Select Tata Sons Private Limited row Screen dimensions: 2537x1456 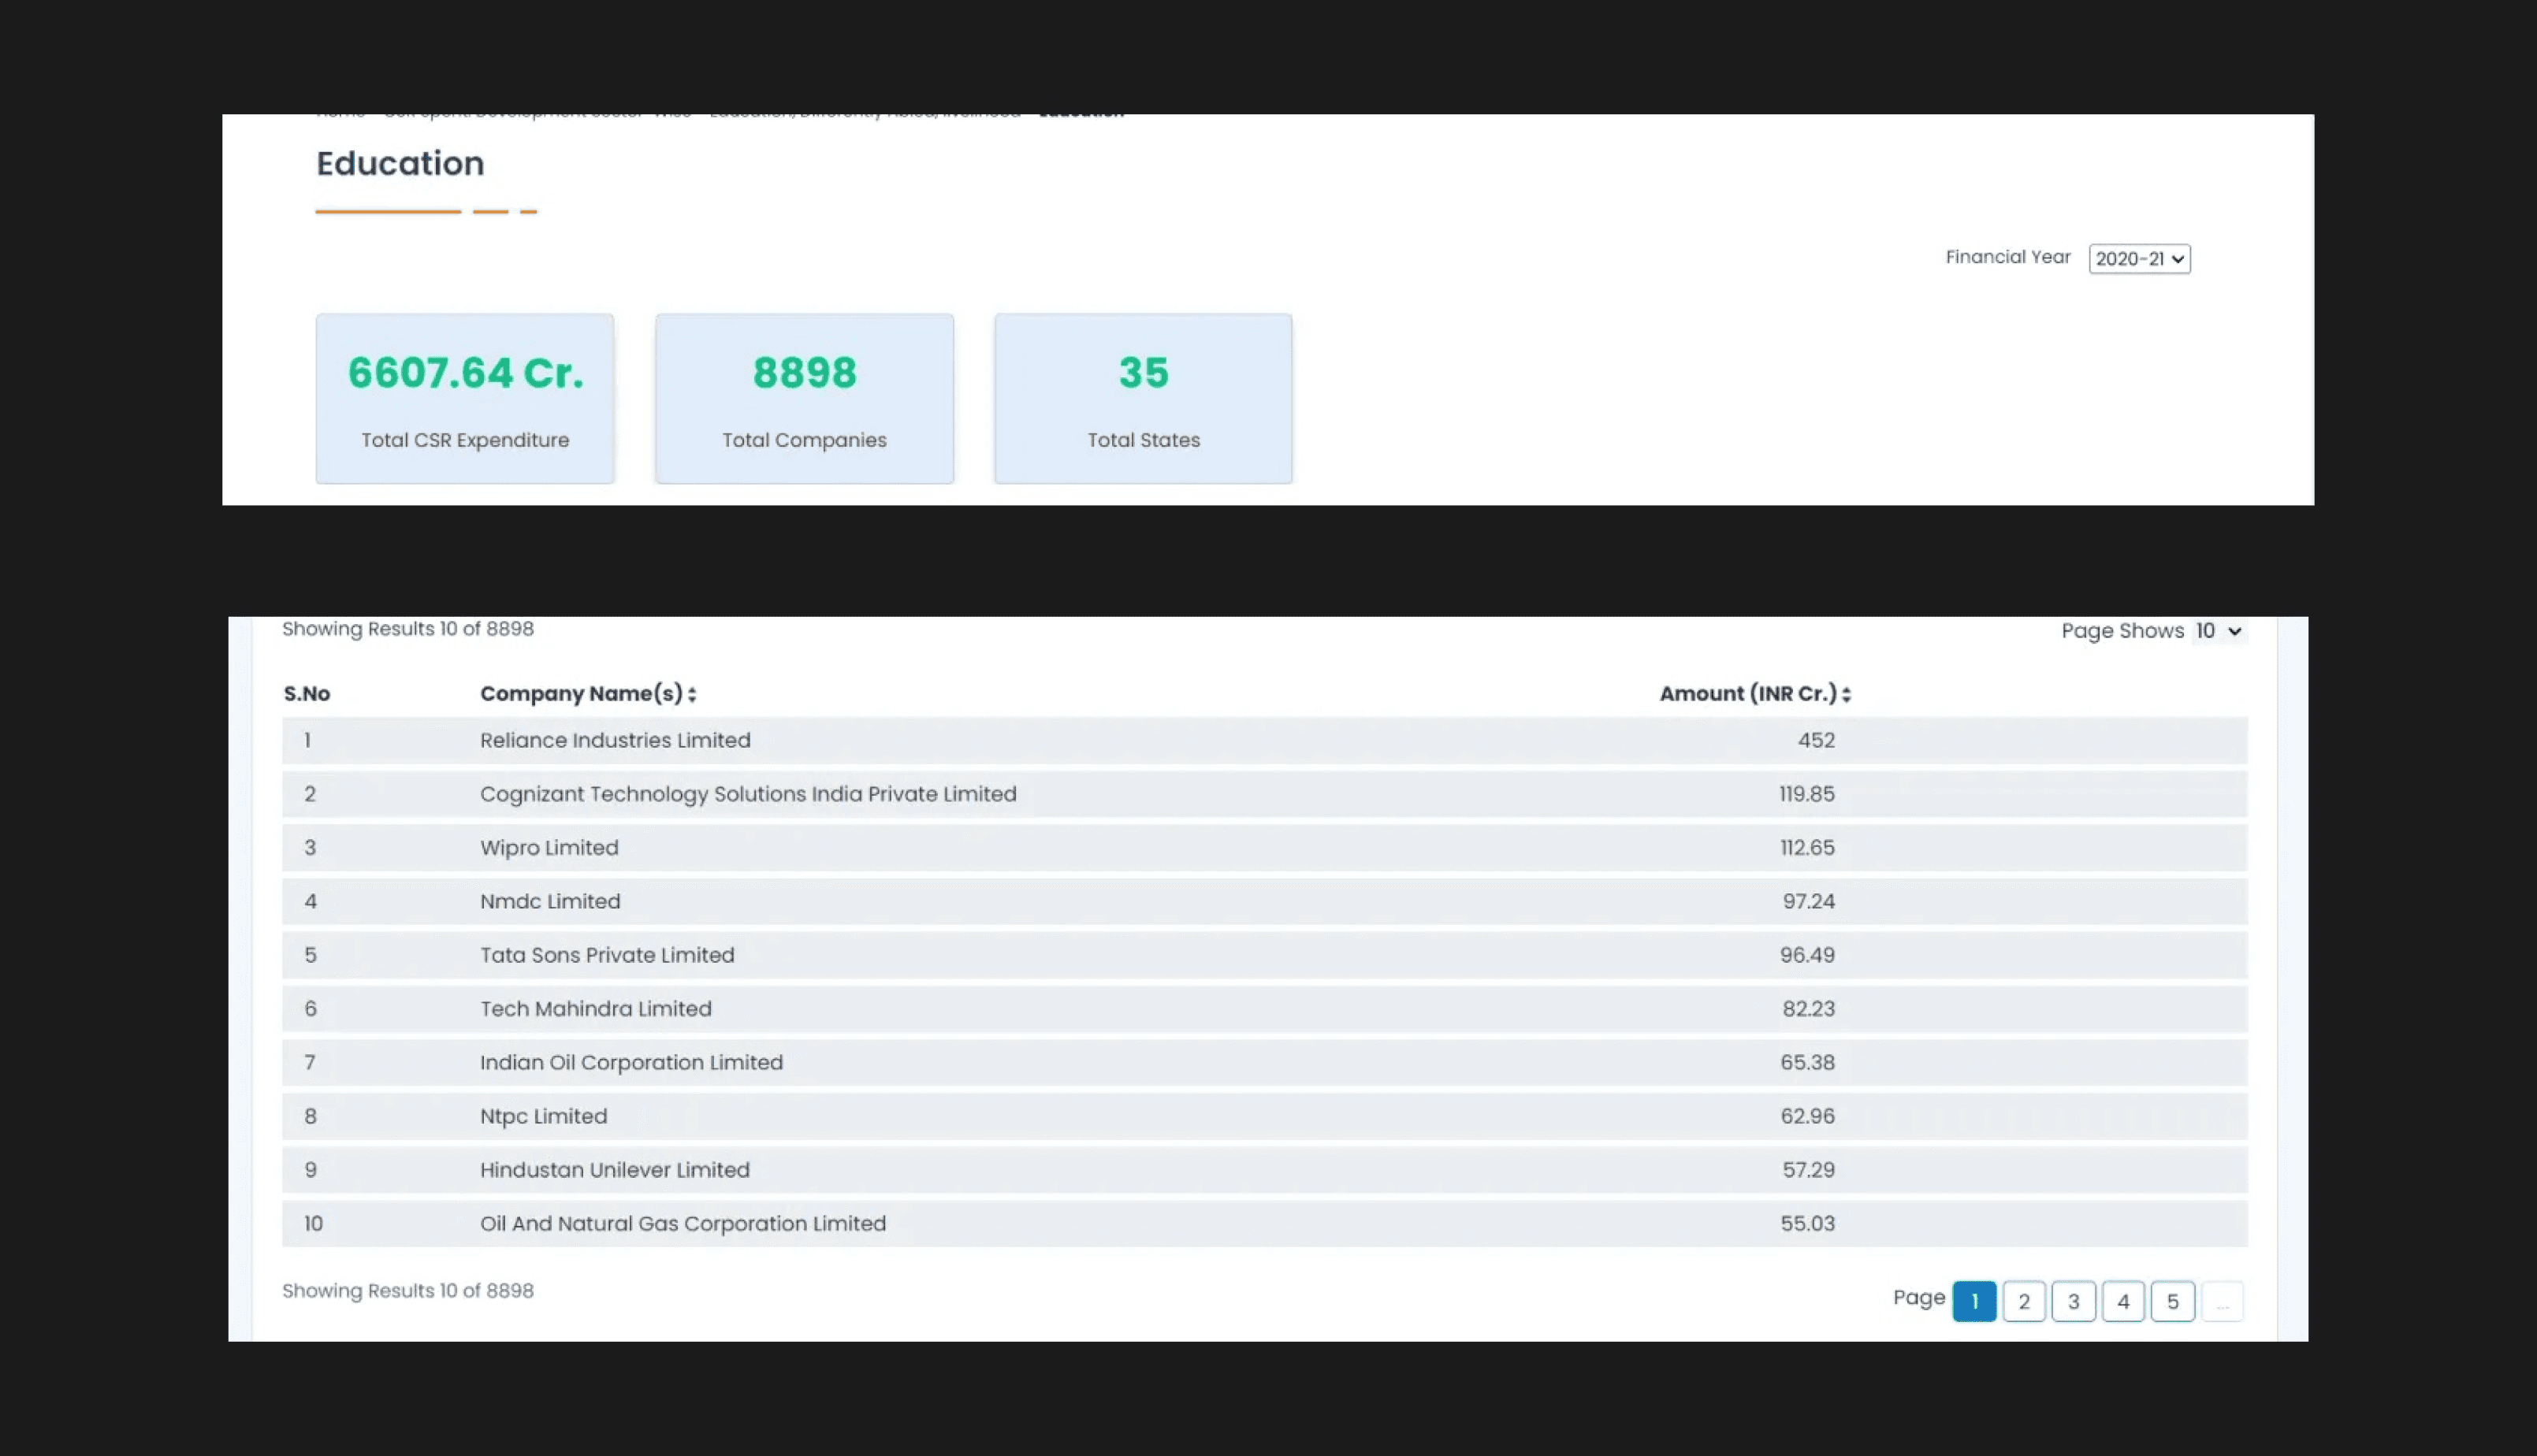[x=607, y=955]
